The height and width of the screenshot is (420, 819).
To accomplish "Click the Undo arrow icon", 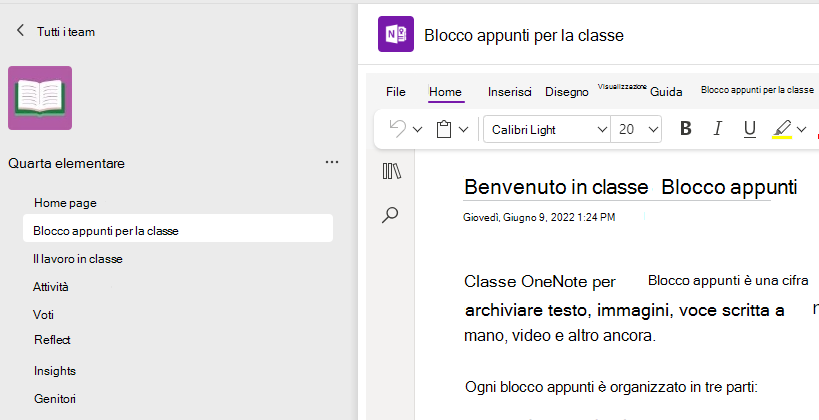I will 398,129.
